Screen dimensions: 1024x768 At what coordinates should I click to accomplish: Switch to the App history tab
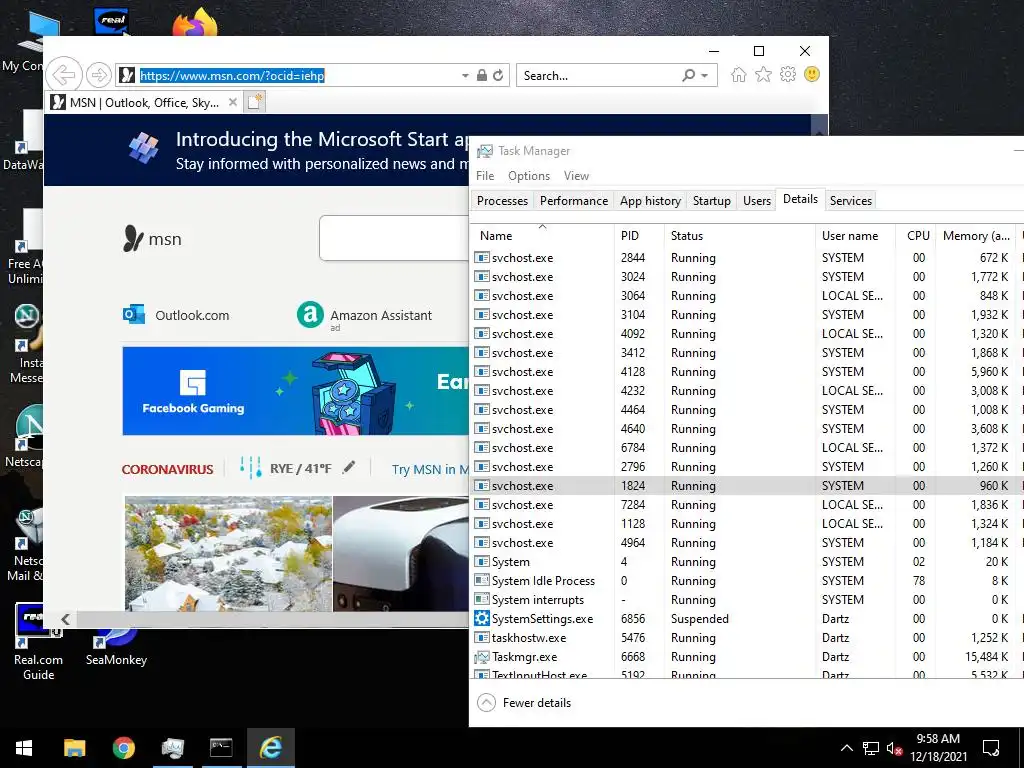(x=650, y=200)
